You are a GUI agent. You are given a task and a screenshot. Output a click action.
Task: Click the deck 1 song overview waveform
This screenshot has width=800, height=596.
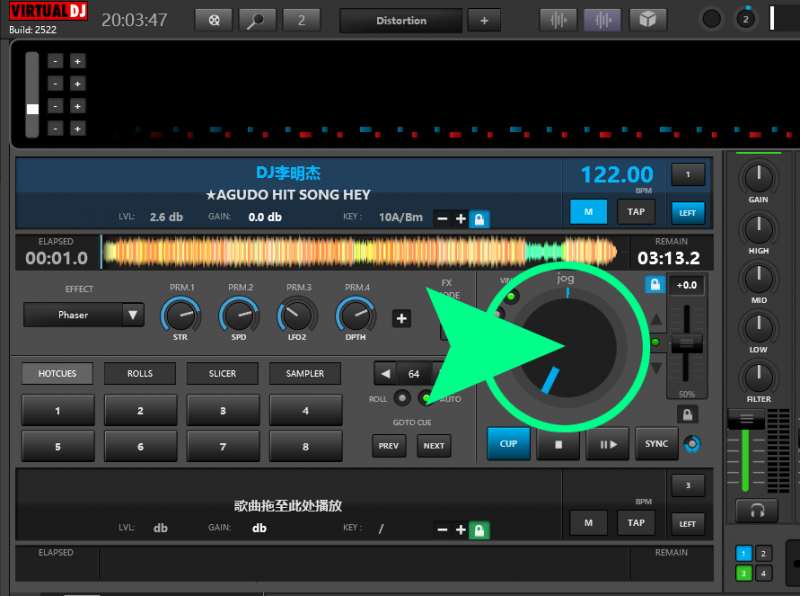[360, 252]
